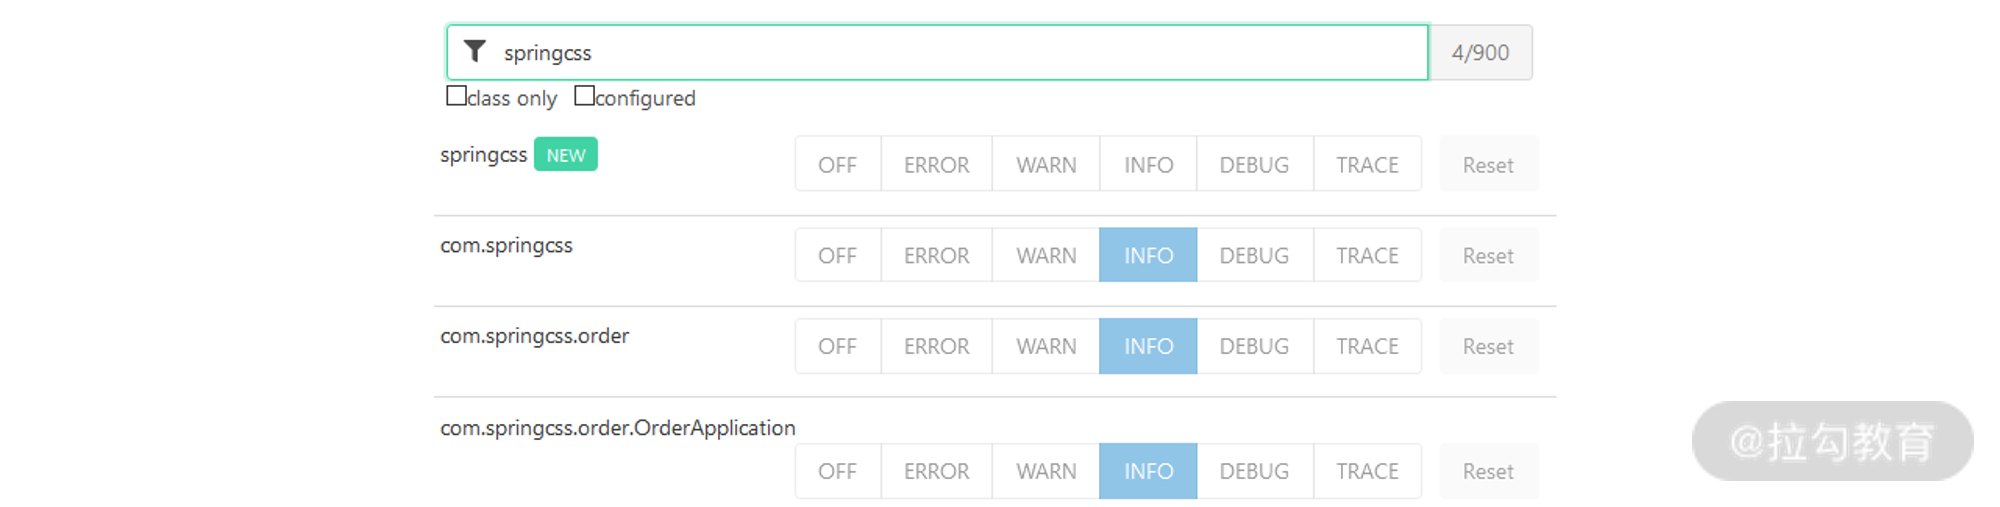The width and height of the screenshot is (2000, 507).
Task: Set com.springcss.order logger to DEBUG
Action: [1254, 346]
